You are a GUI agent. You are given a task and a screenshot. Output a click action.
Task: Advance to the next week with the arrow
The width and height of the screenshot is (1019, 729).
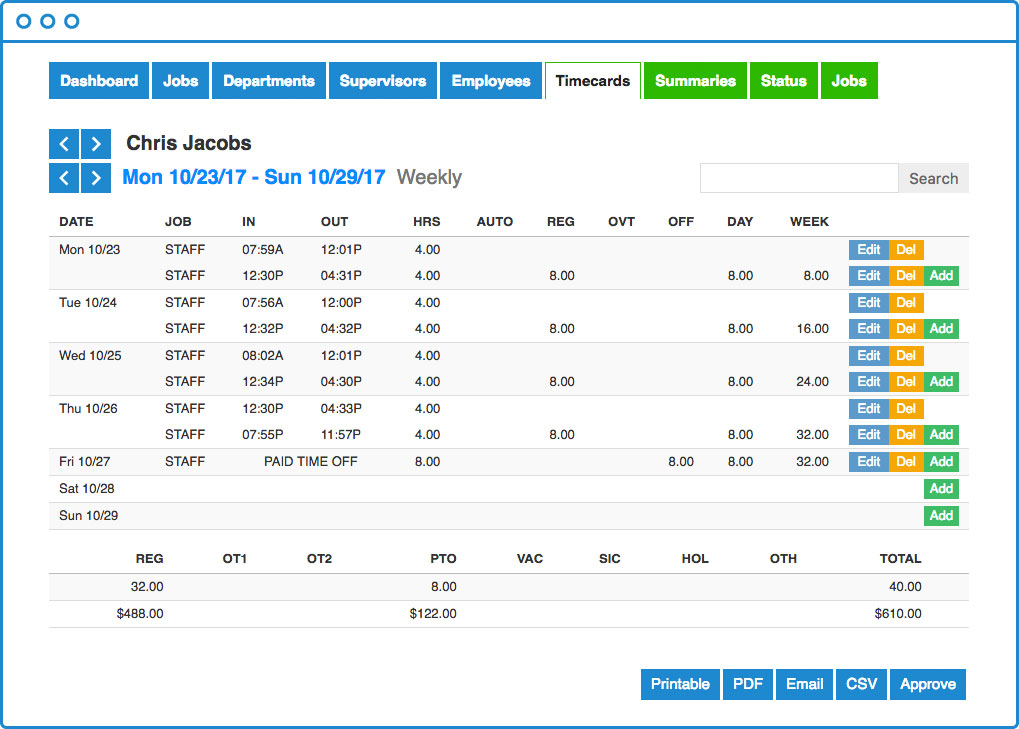tap(95, 177)
